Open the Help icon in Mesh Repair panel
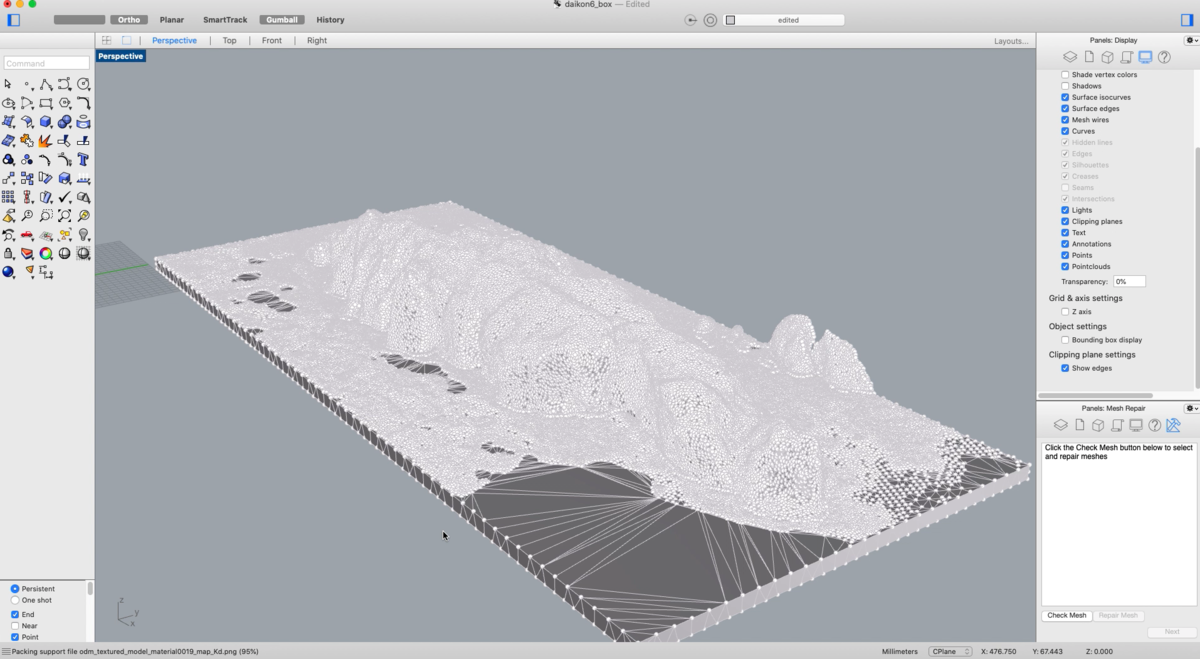This screenshot has width=1200, height=659. [1154, 425]
